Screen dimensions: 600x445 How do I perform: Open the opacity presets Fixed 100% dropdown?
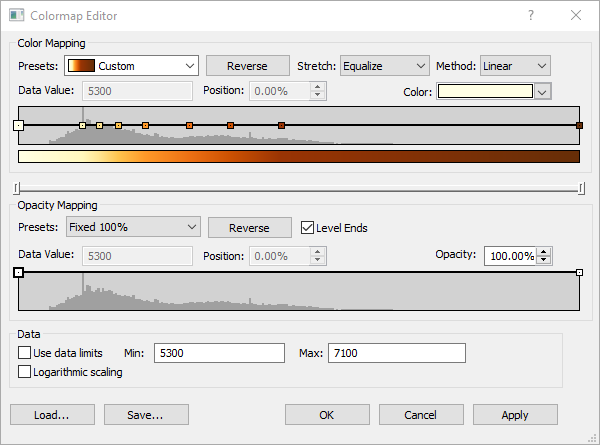133,227
